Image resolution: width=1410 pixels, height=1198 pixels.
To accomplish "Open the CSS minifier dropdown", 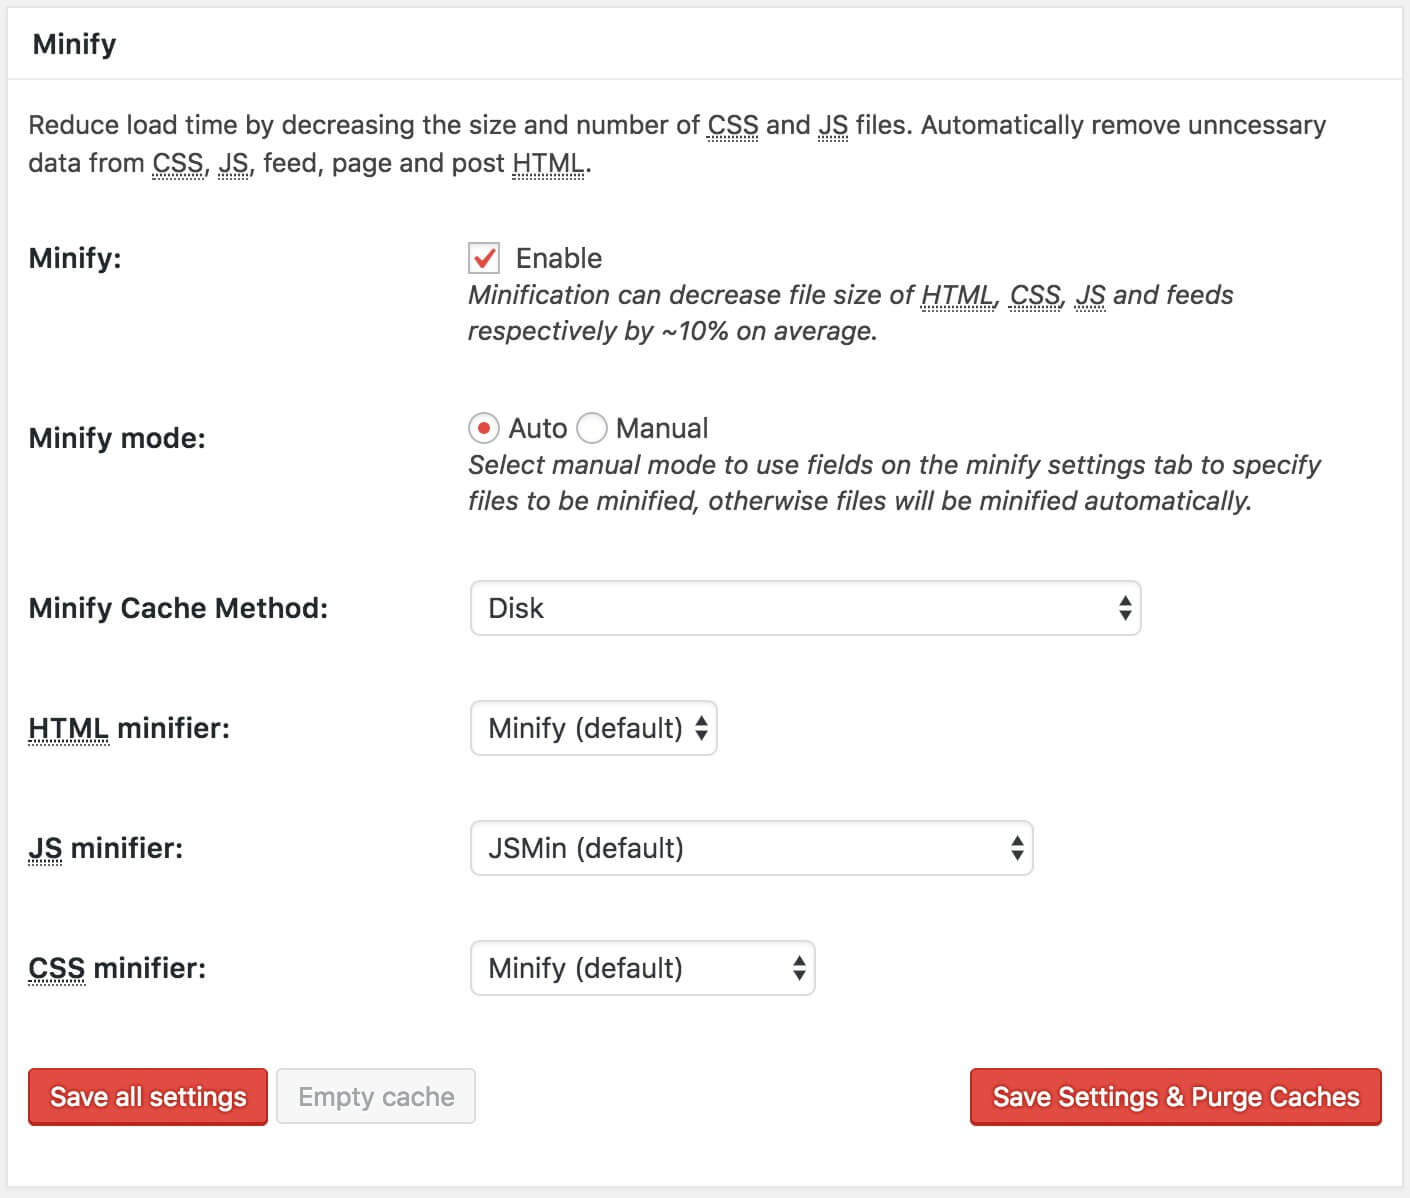I will click(642, 968).
